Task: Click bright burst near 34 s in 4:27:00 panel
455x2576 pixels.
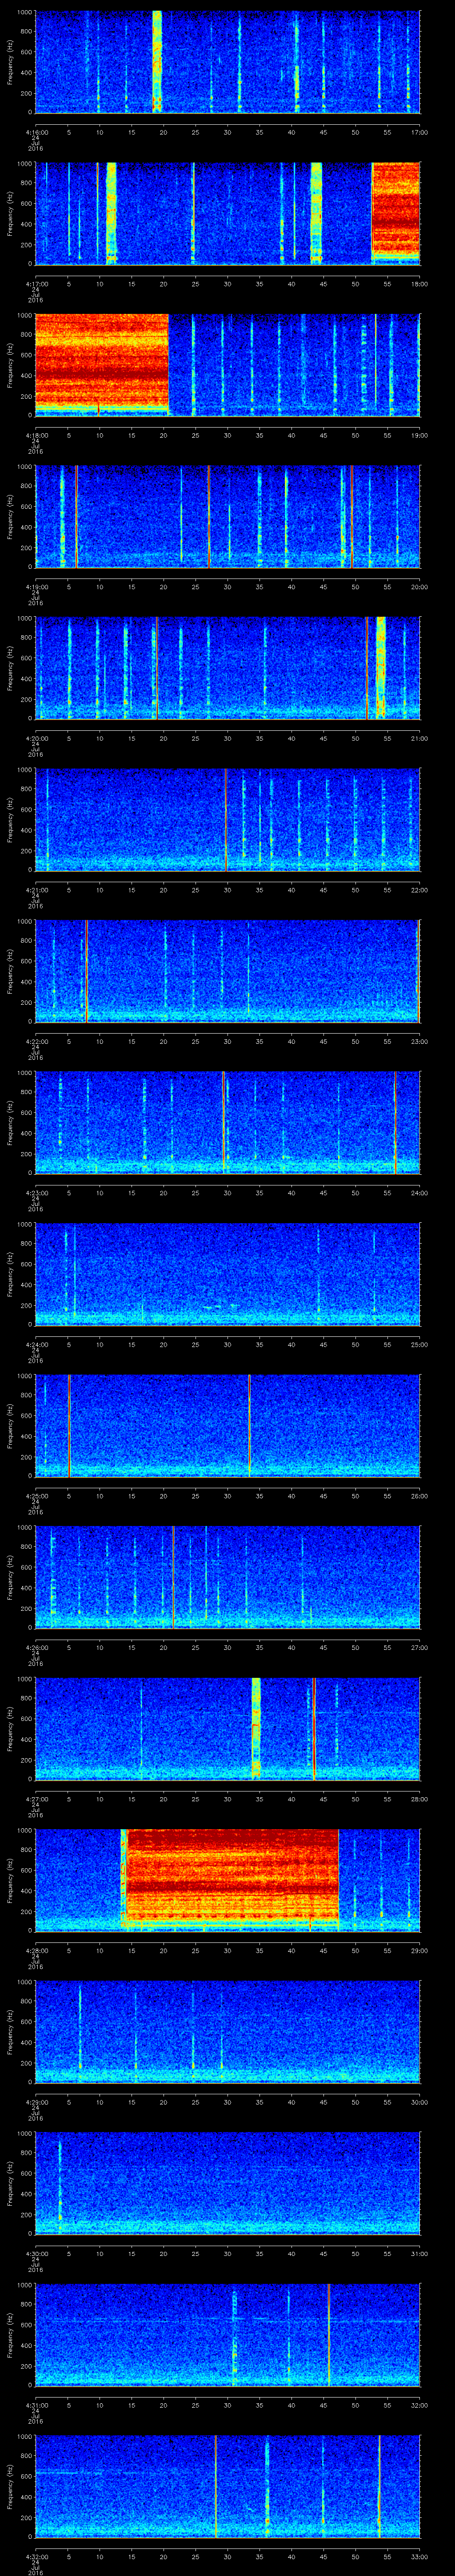Action: click(256, 1728)
